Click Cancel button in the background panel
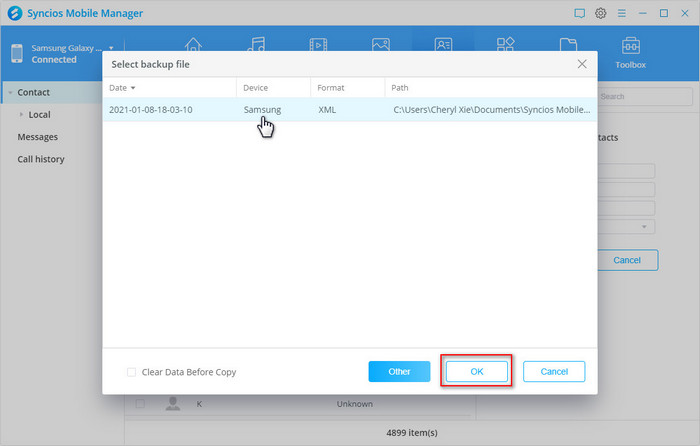Screen dimensions: 700x446 click(627, 260)
